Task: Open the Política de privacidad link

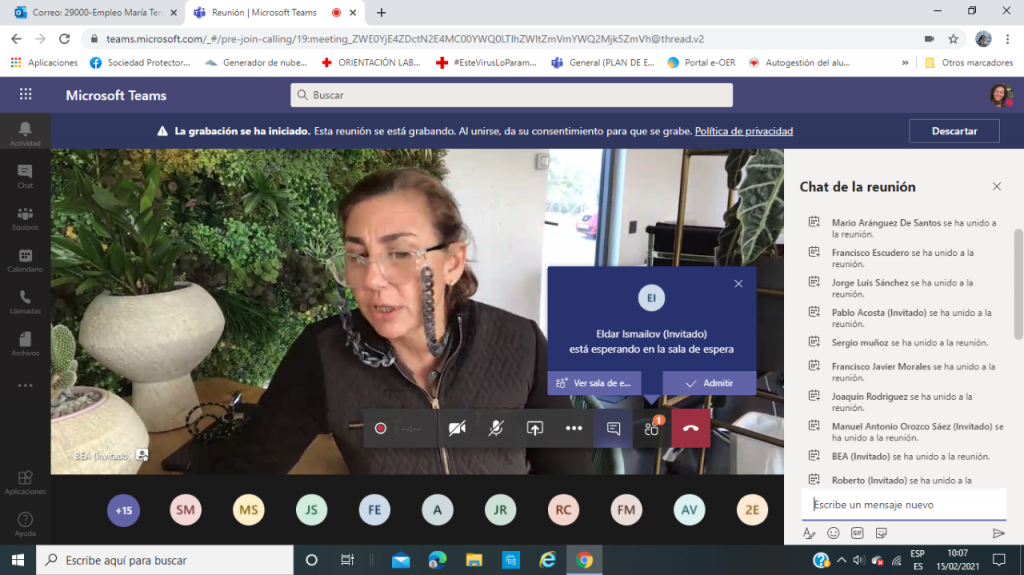Action: click(x=743, y=131)
